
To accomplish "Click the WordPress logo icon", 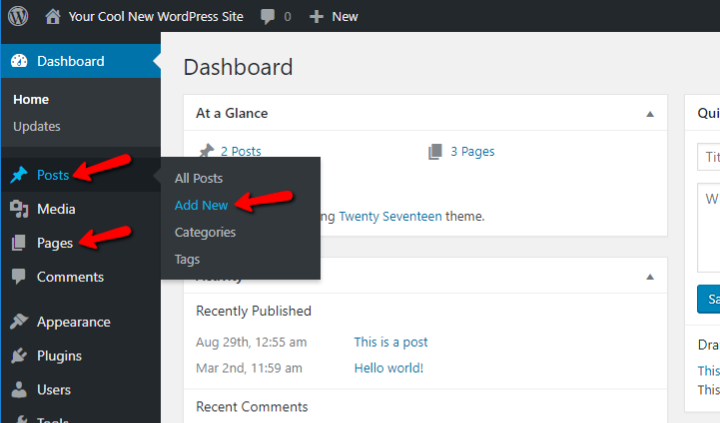I will 18,16.
